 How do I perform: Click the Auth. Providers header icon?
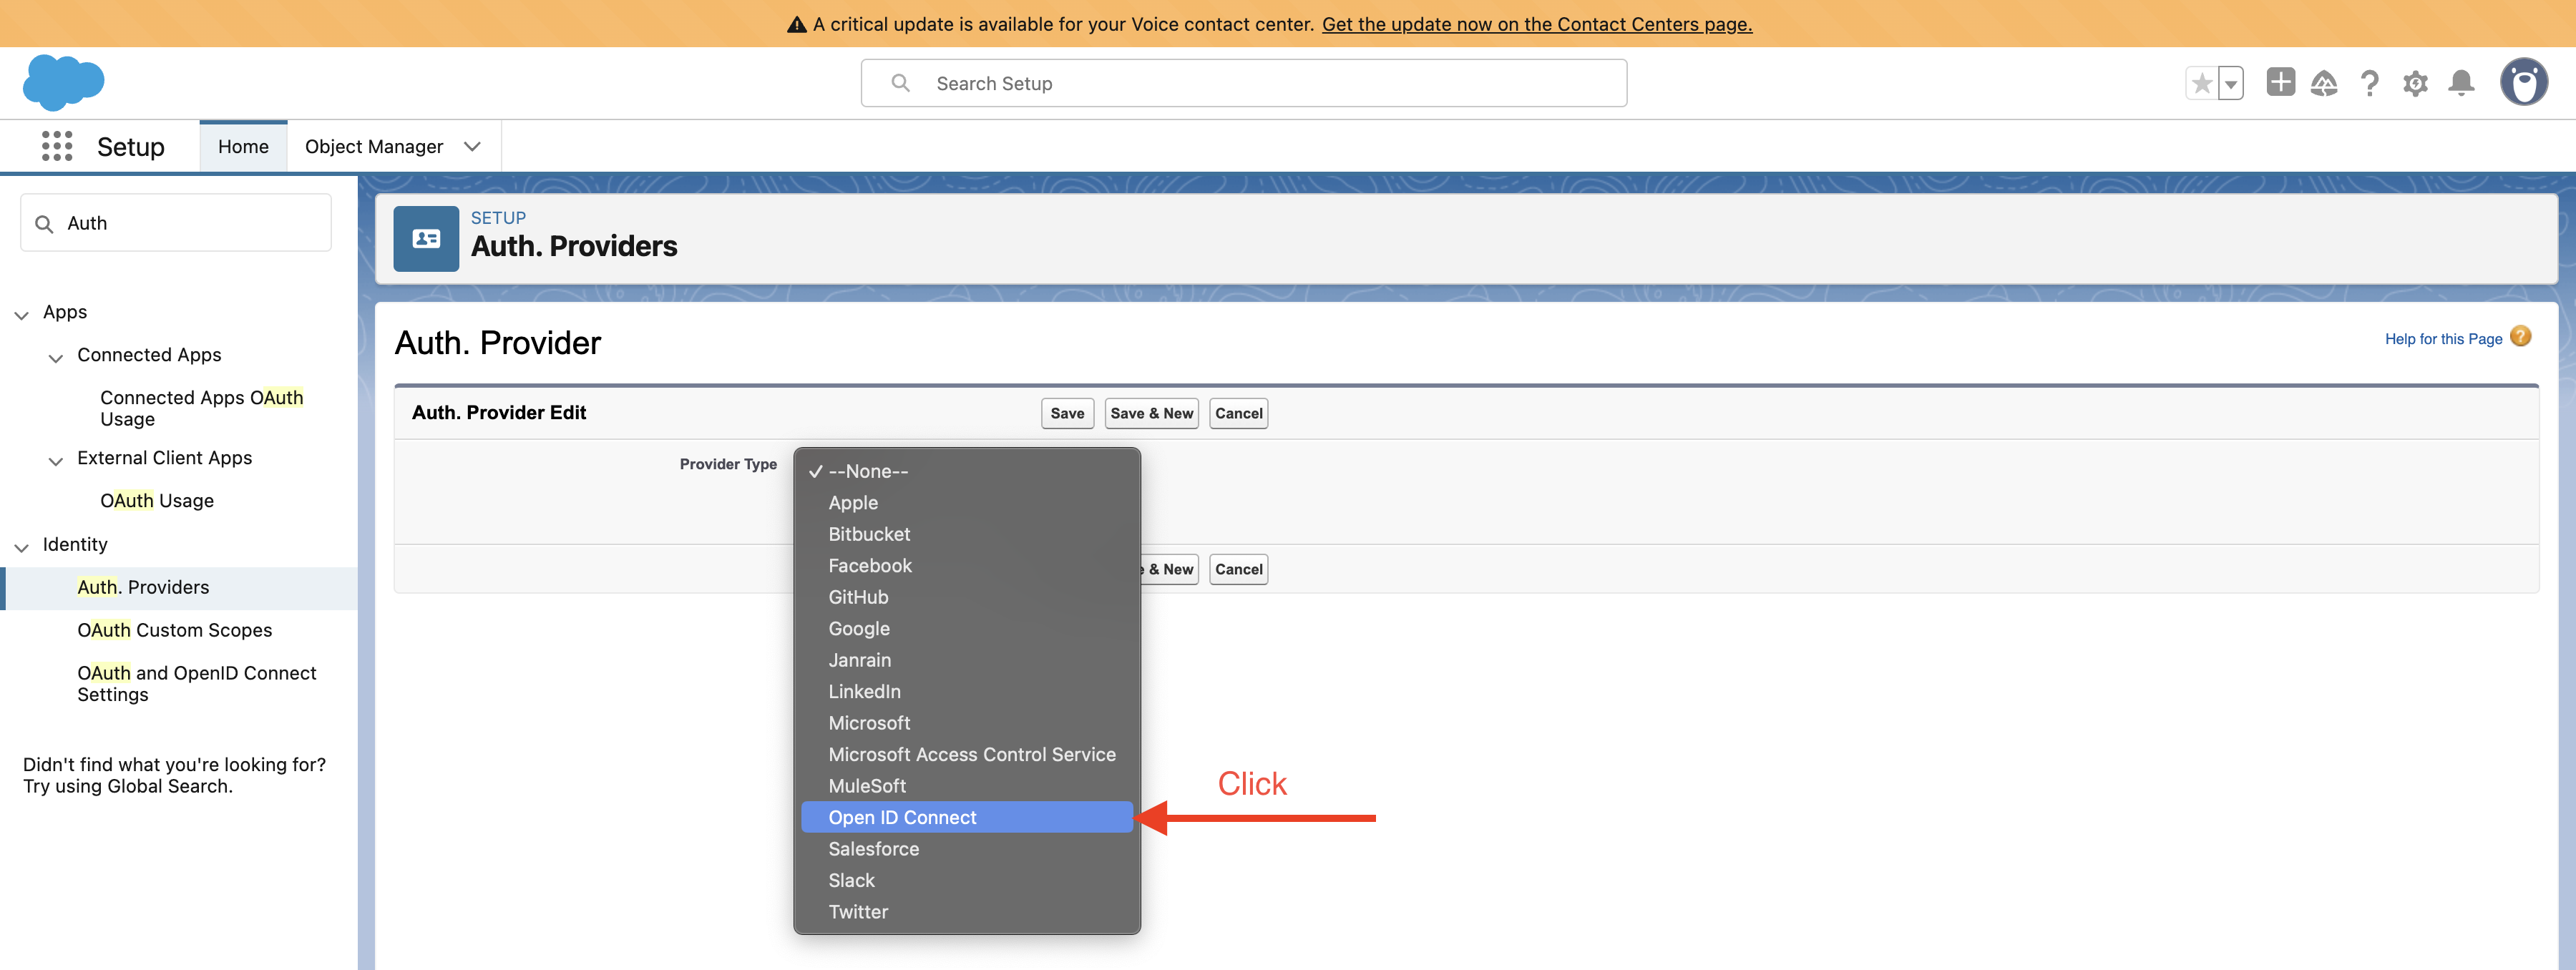426,238
